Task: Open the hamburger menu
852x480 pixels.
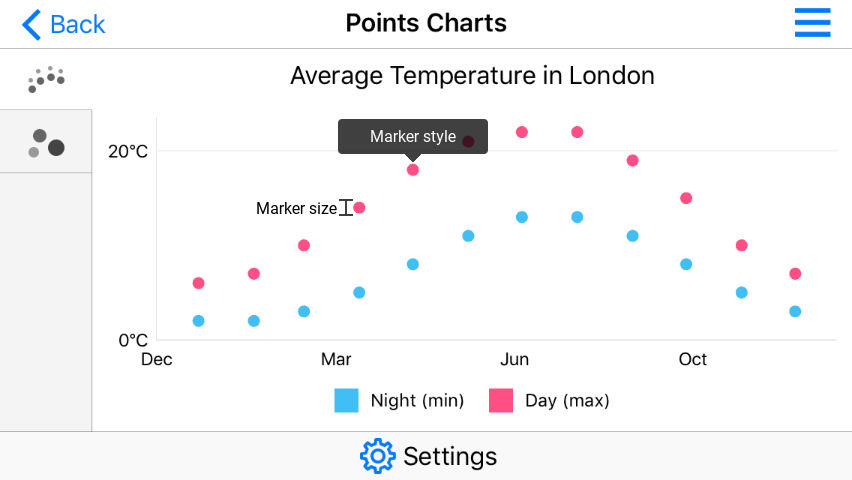Action: point(812,23)
